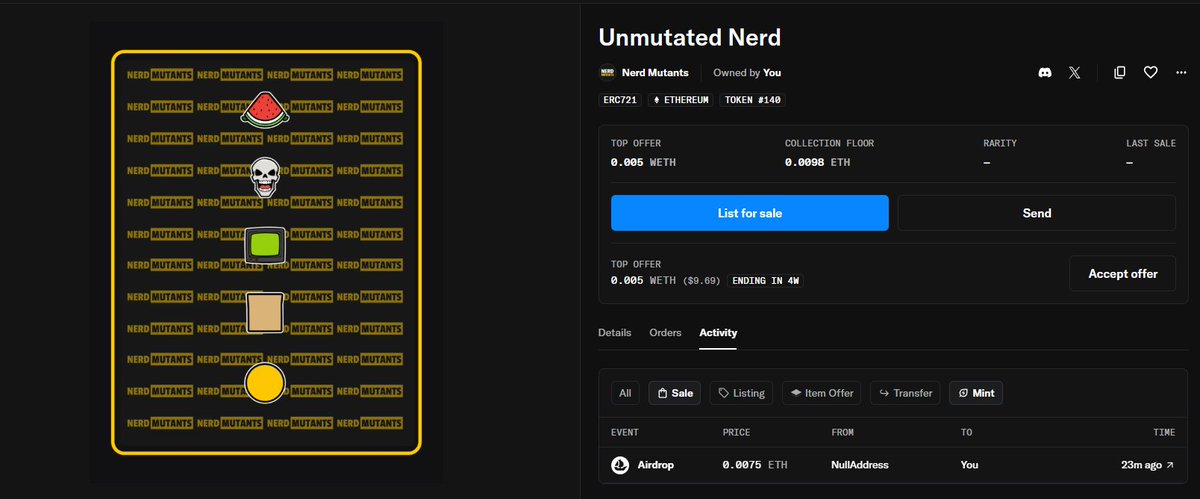
Task: Toggle the Item Offer activity filter
Action: [822, 393]
